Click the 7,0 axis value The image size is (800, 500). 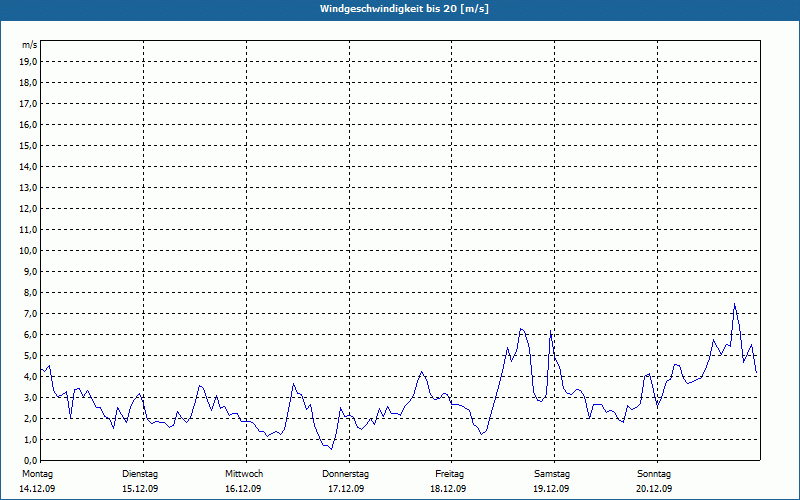click(30, 314)
